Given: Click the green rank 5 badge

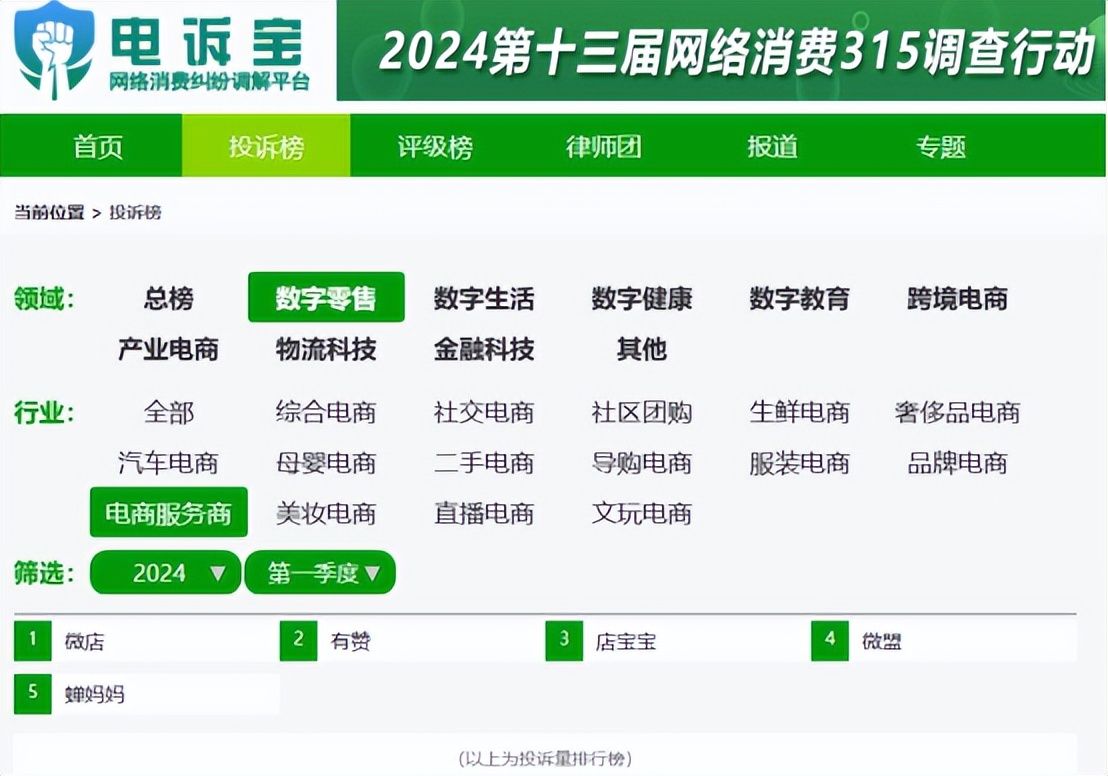Looking at the screenshot, I should (x=33, y=693).
